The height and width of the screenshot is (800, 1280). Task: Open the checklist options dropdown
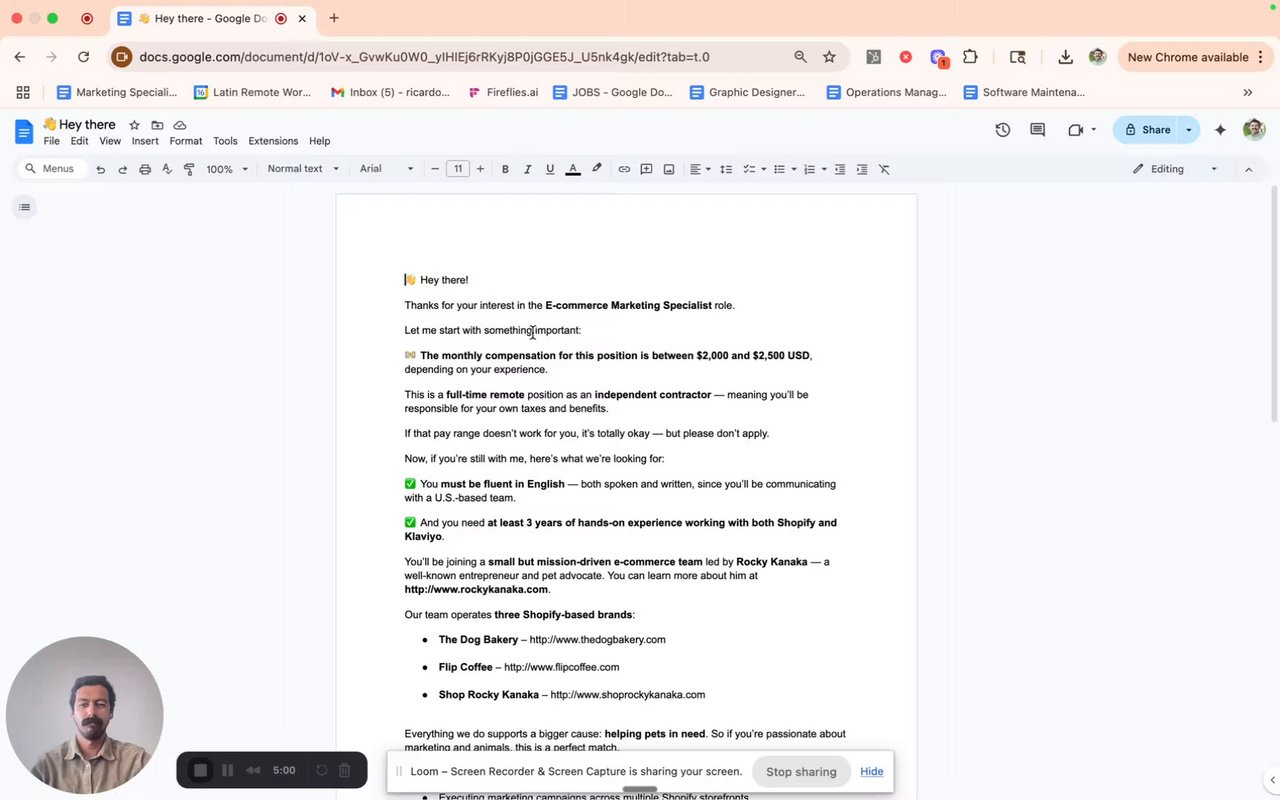tap(754, 169)
